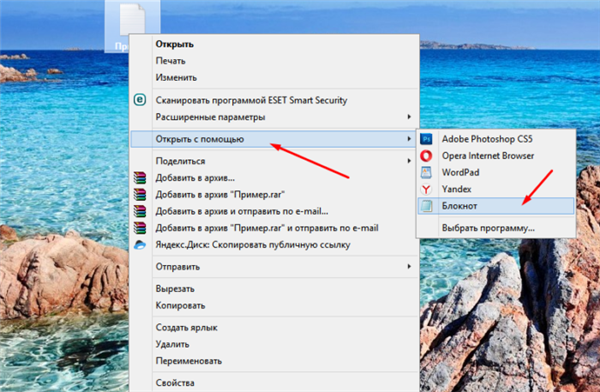Click the WordPad icon in the submenu
The height and width of the screenshot is (392, 600).
(x=426, y=172)
